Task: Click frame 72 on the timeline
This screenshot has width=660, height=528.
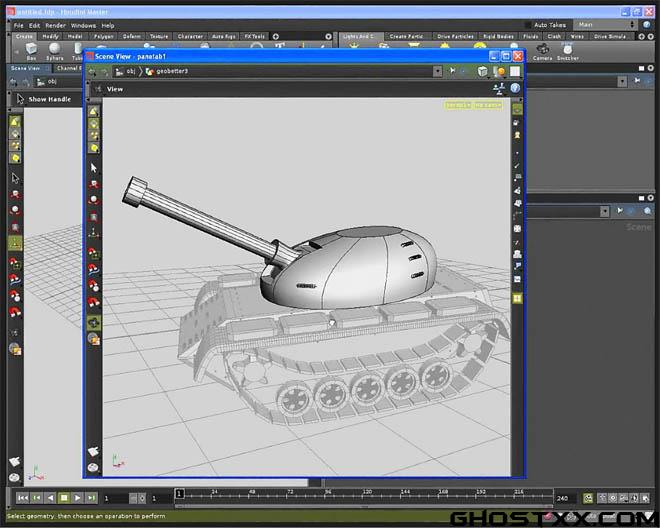Action: [290, 494]
